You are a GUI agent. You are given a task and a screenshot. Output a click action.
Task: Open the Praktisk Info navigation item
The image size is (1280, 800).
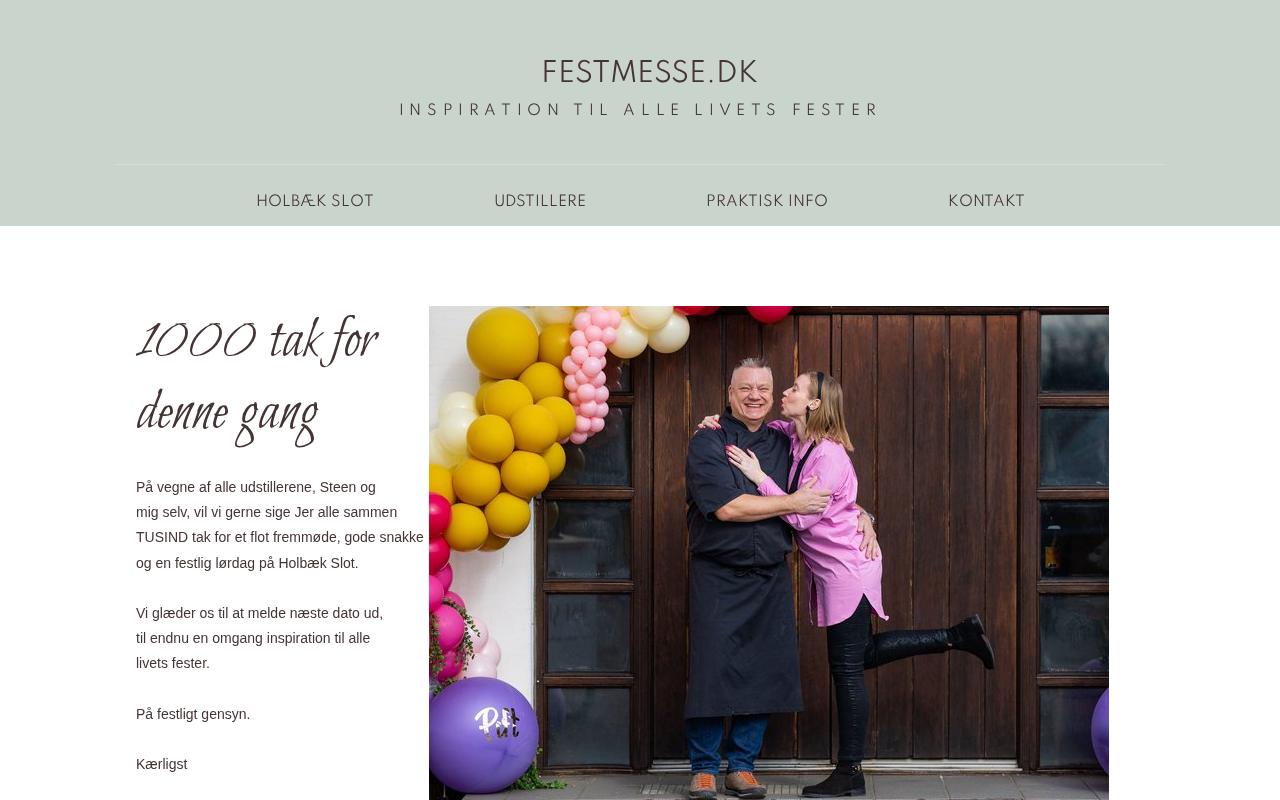point(767,201)
